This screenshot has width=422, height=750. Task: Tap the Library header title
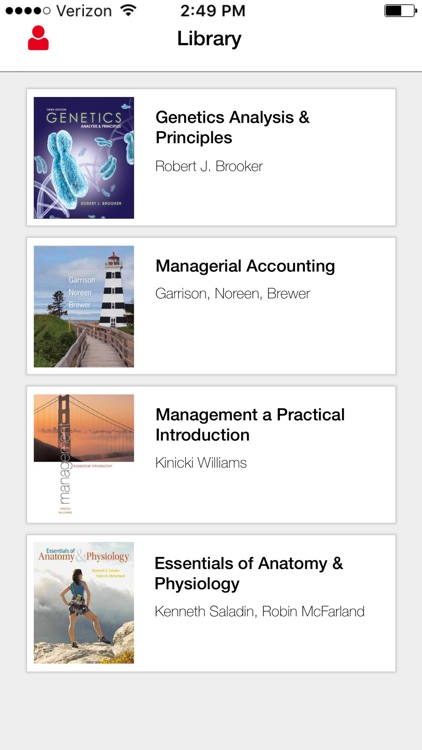(209, 39)
